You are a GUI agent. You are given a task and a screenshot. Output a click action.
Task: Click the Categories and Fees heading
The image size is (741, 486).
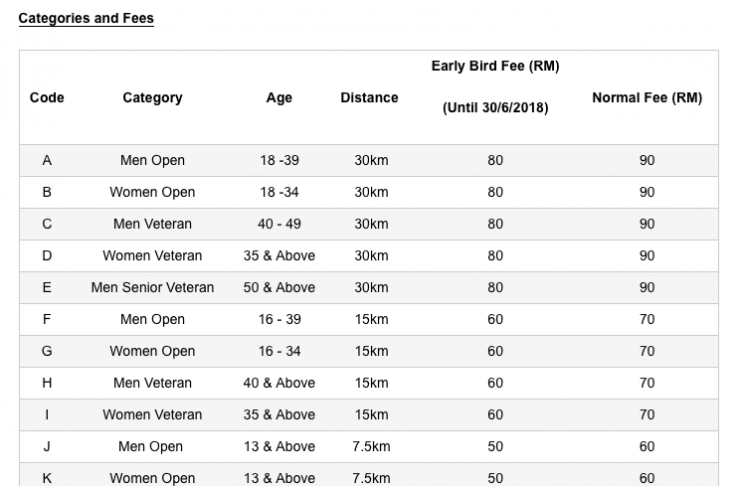(x=86, y=18)
